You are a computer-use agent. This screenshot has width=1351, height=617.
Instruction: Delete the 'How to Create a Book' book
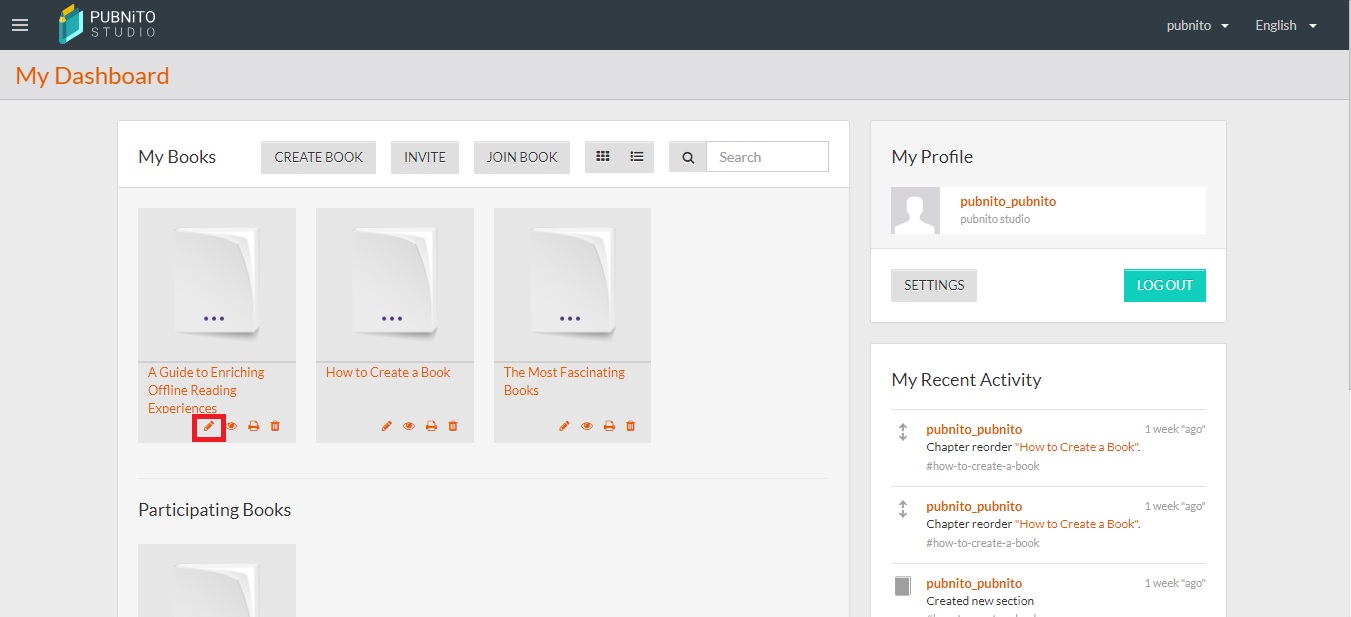453,426
